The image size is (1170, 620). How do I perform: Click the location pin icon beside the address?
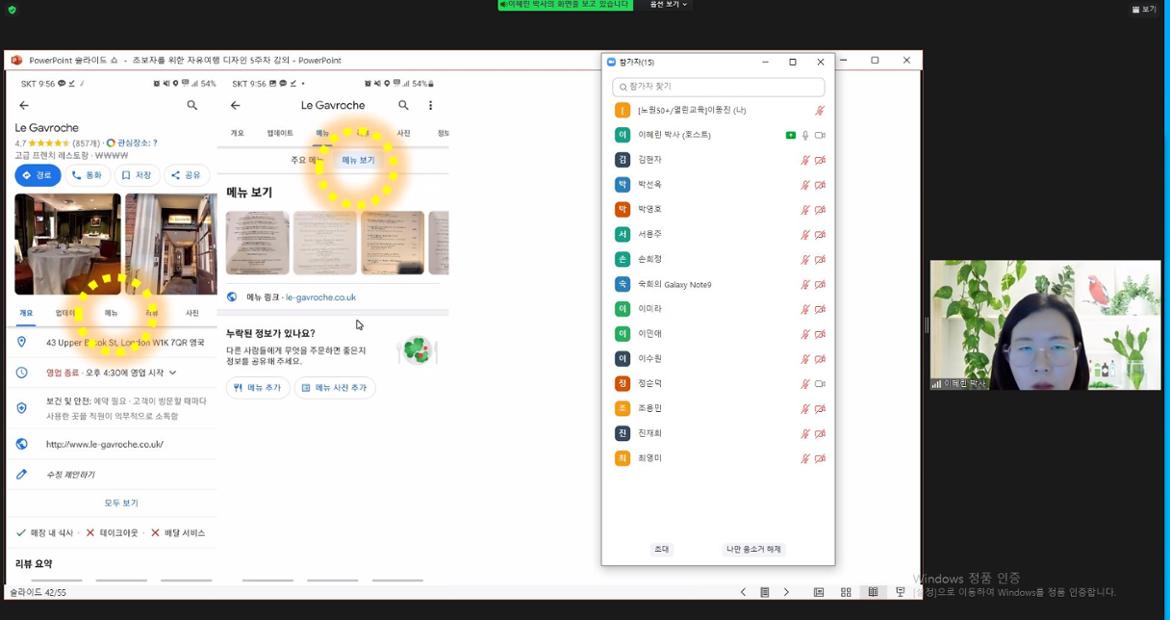point(22,342)
